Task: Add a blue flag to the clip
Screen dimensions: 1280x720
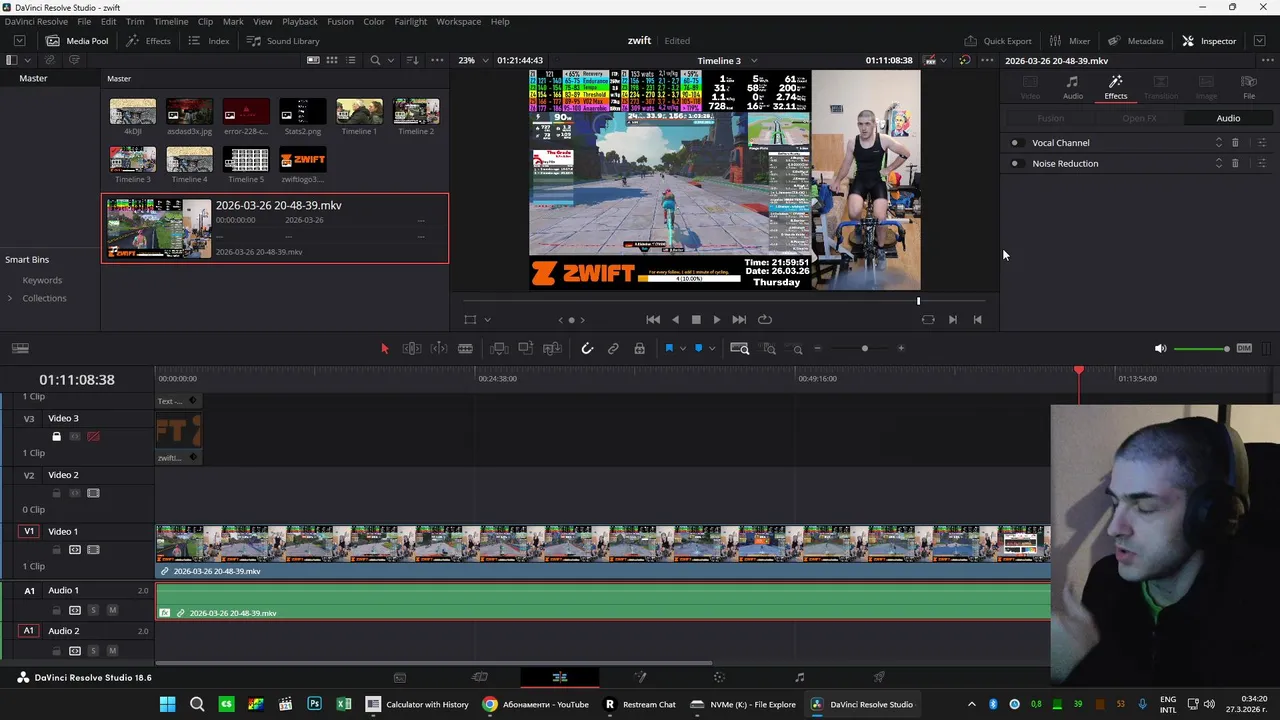Action: pos(669,348)
